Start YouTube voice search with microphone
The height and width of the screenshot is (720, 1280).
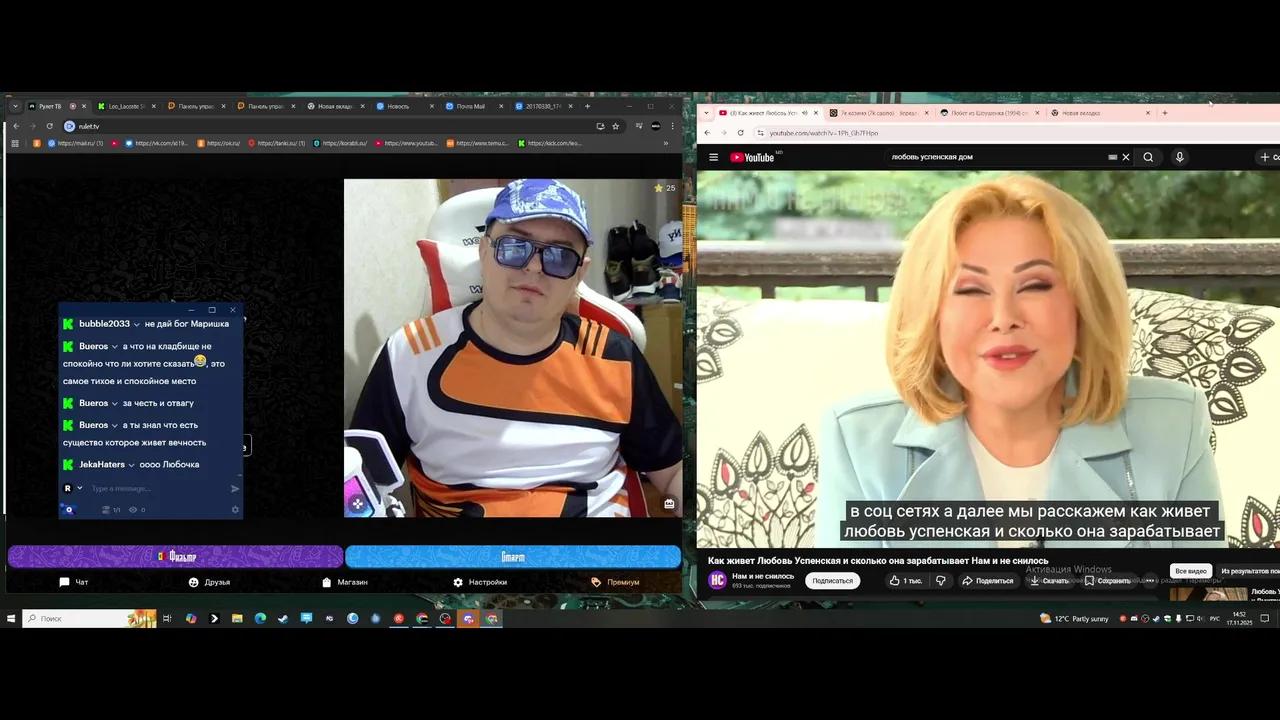pos(1180,157)
